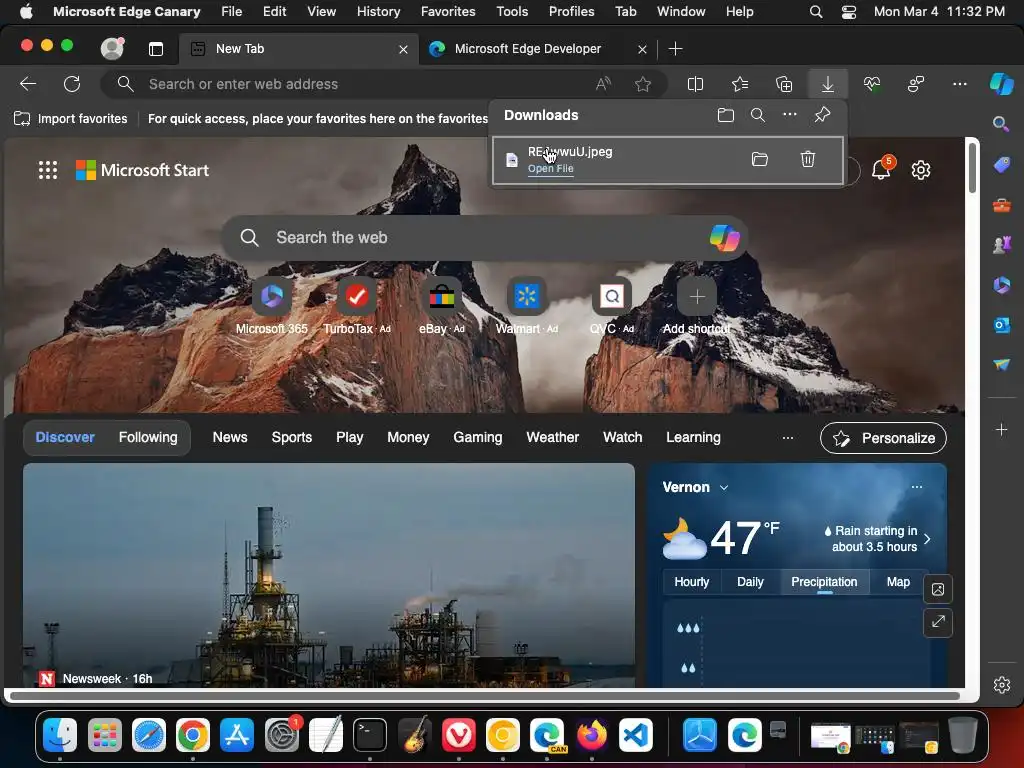Open the Favorites menu in menu bar
1024x768 pixels.
point(448,11)
